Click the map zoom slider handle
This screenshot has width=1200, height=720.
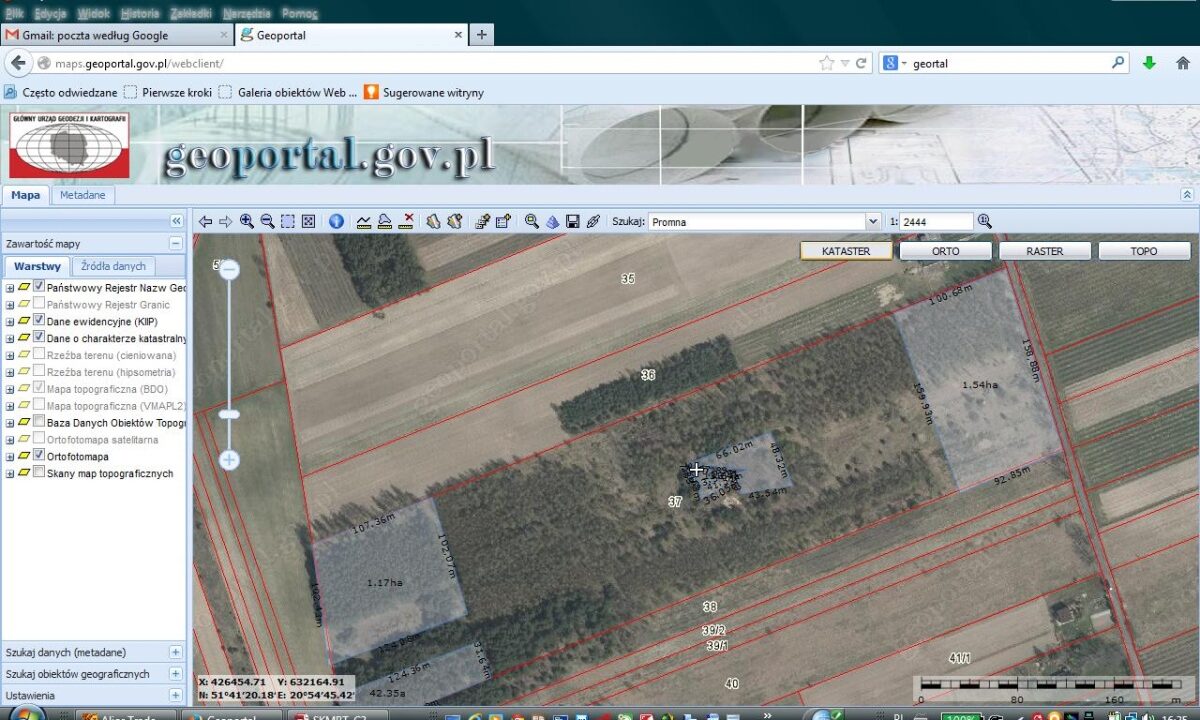tap(229, 413)
